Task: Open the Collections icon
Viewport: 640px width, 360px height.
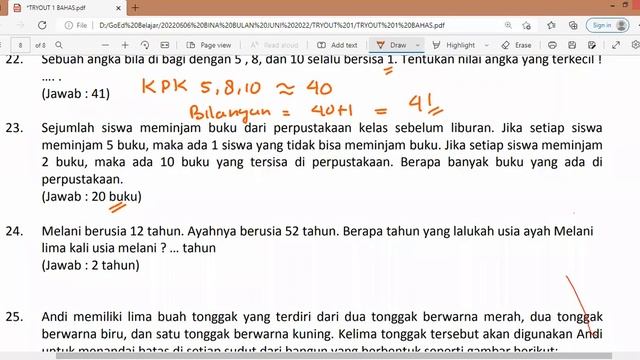Action: tap(573, 25)
